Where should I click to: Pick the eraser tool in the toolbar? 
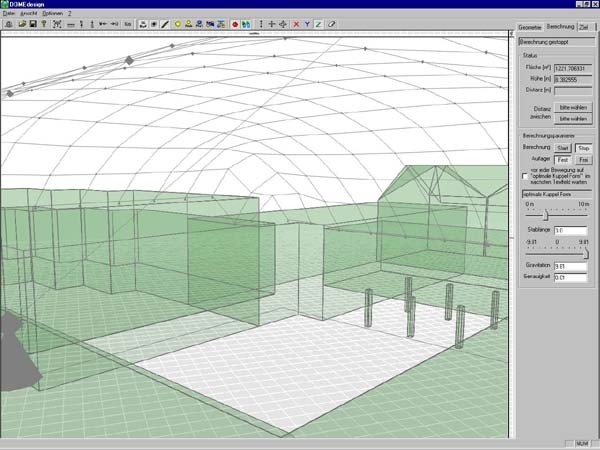(x=332, y=24)
